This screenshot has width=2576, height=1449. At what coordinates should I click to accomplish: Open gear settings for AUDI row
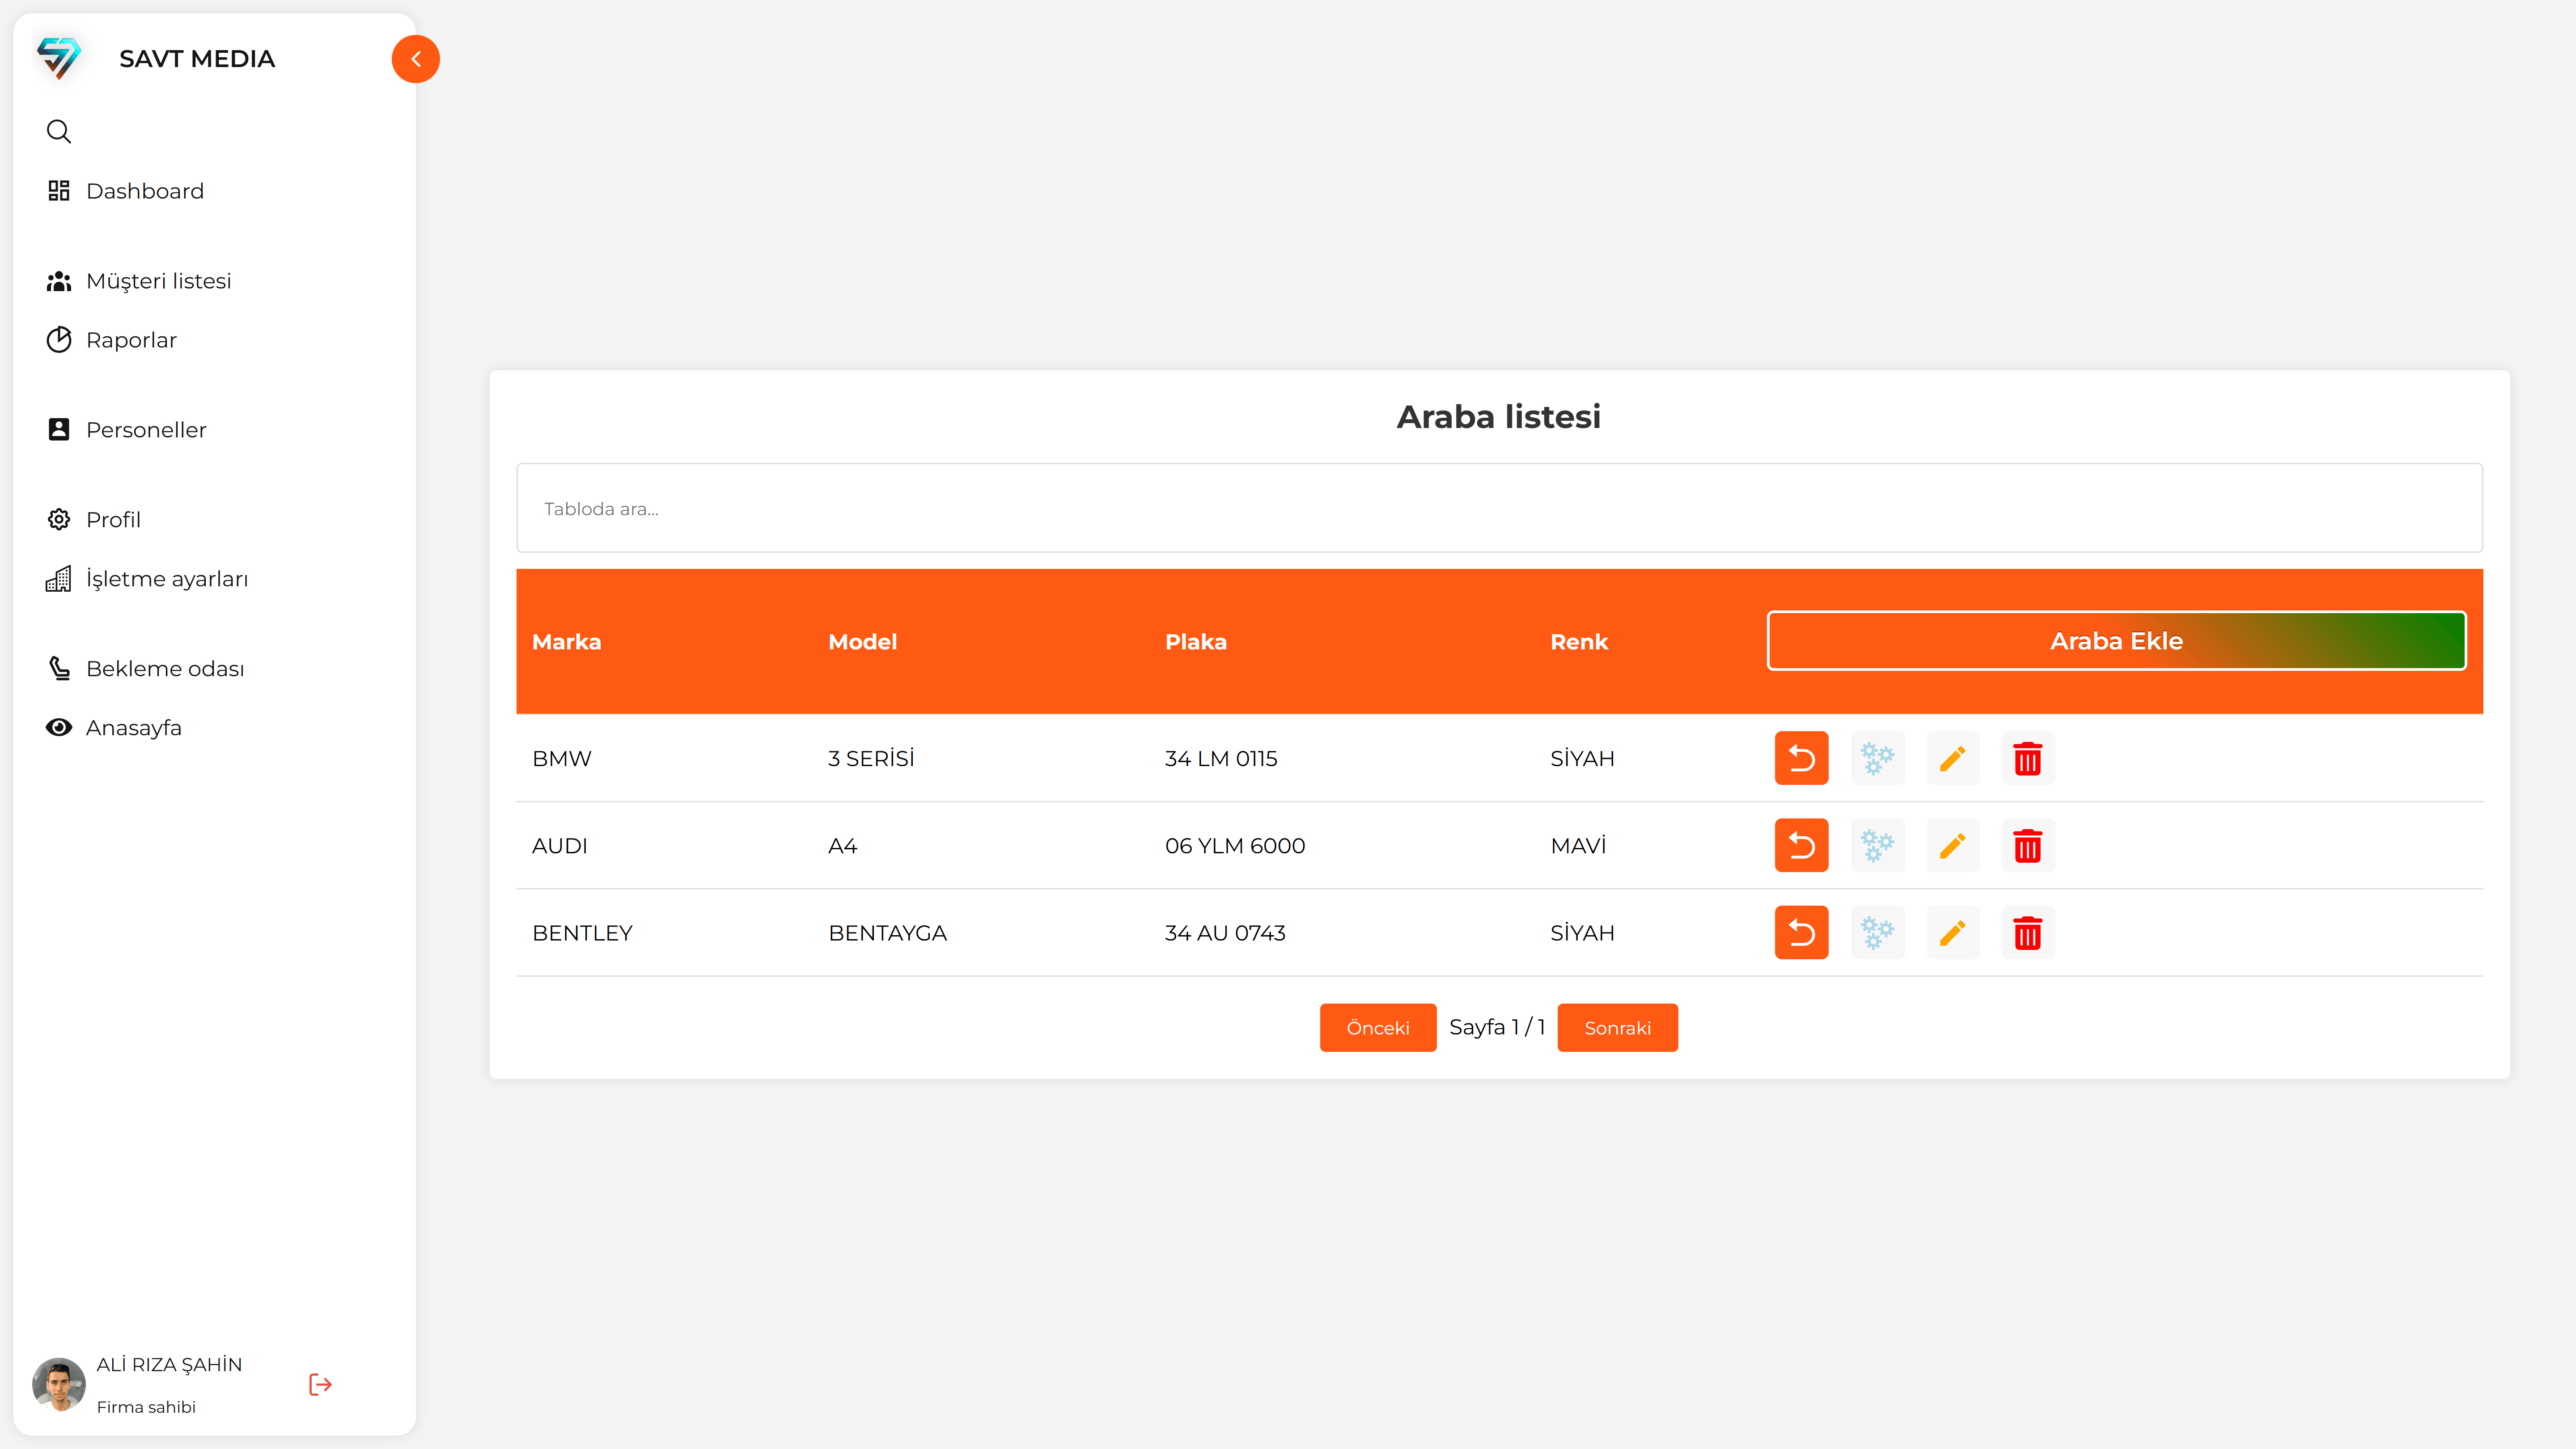coord(1877,846)
